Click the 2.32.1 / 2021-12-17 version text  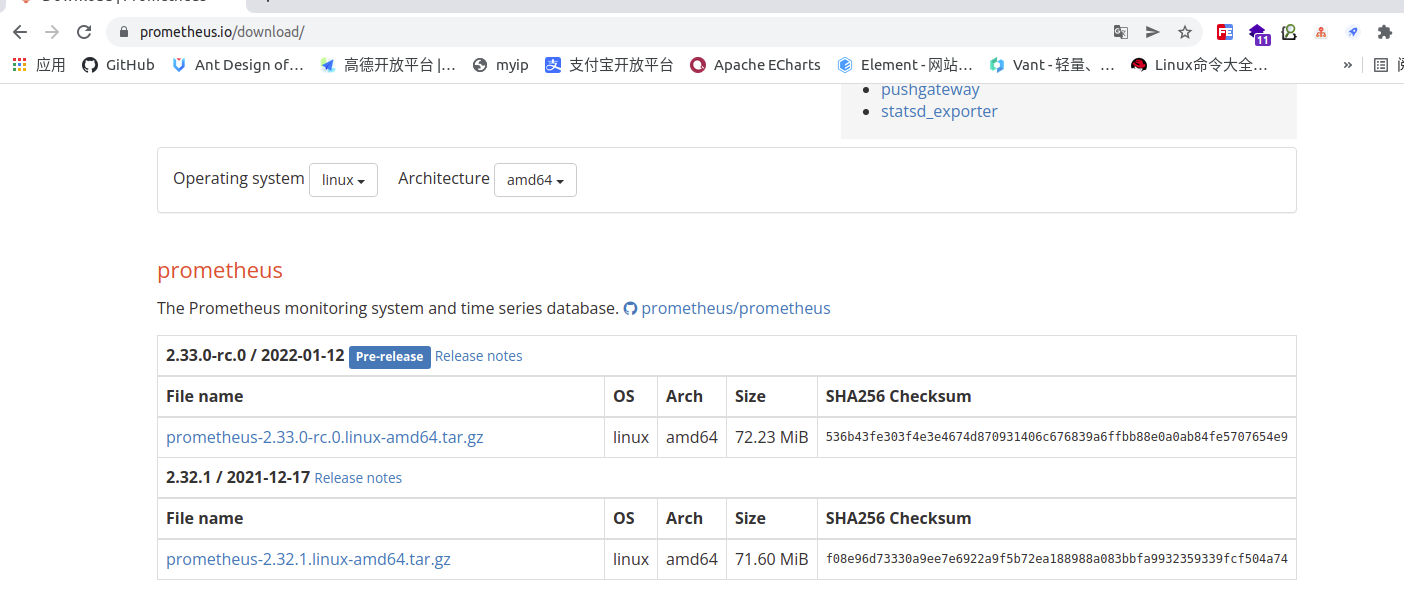click(x=238, y=478)
